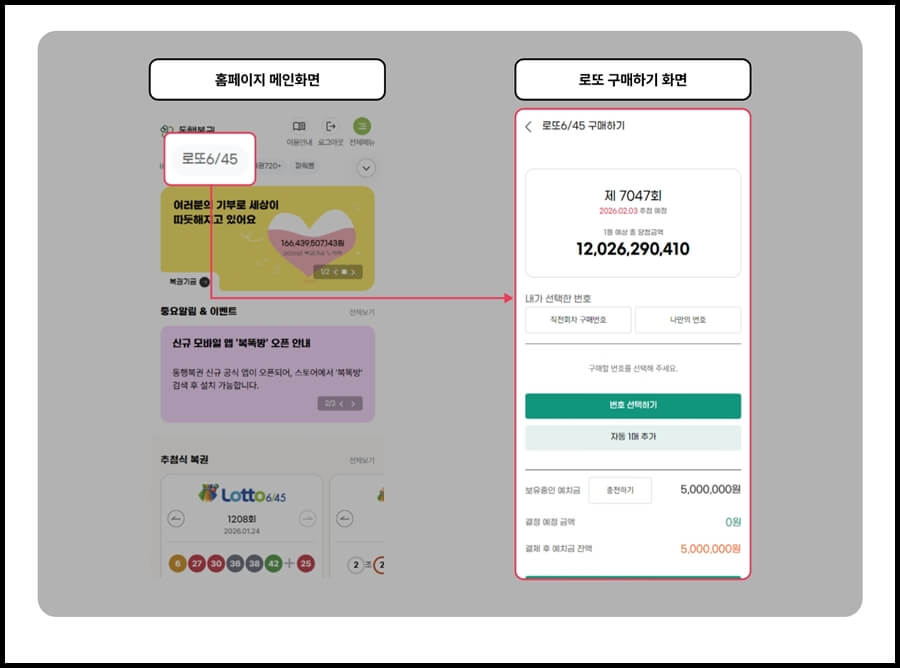Click red winning ball number 30
Image resolution: width=900 pixels, height=668 pixels.
tap(216, 564)
